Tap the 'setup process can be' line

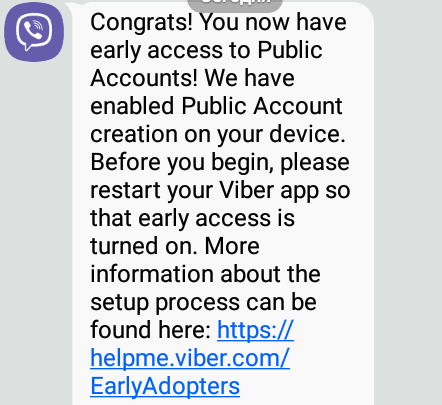pyautogui.click(x=203, y=303)
